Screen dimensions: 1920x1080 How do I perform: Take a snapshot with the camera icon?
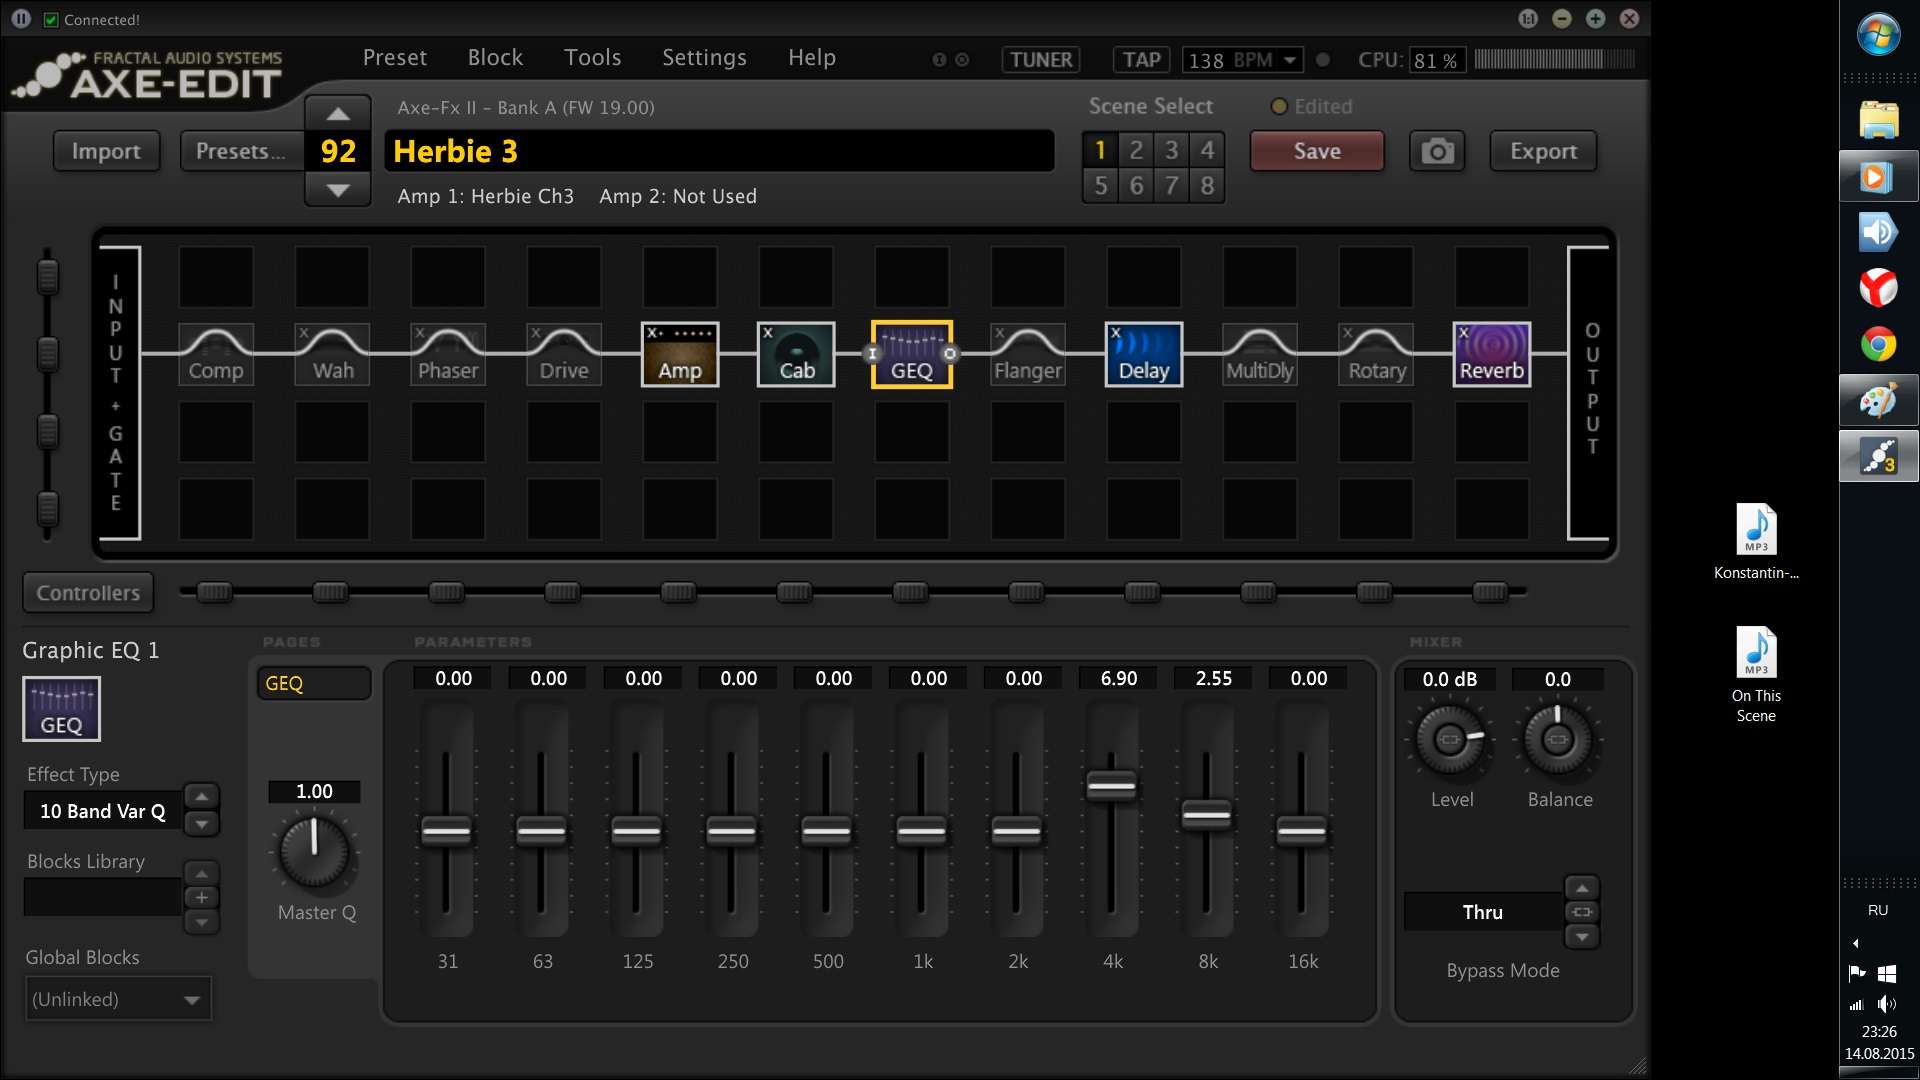coord(1438,151)
